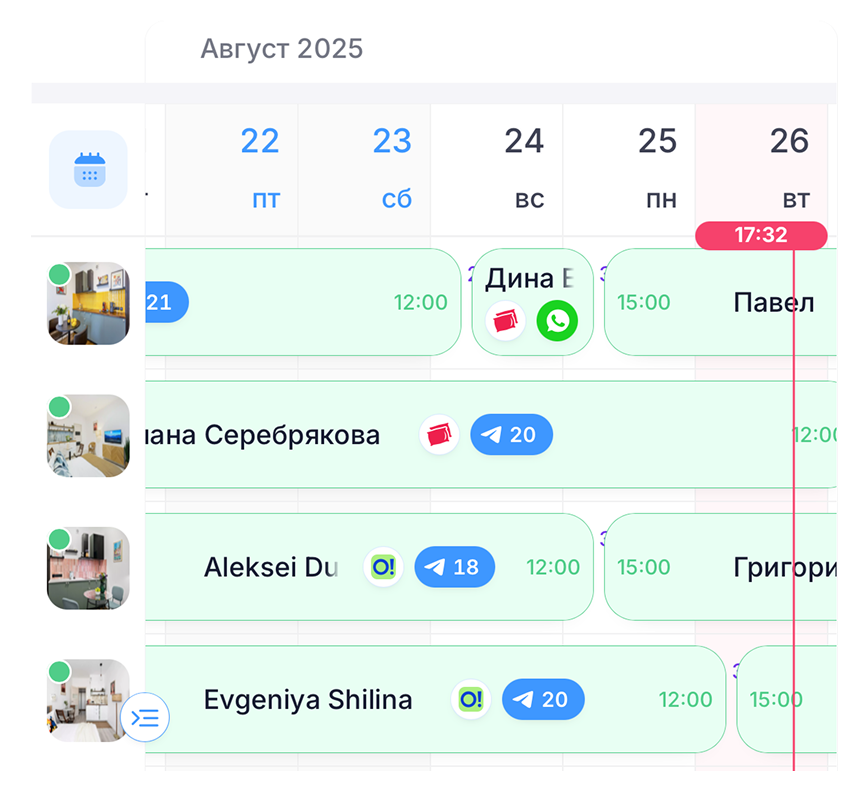Click the 17:32 current time marker
865x803 pixels.
click(761, 236)
